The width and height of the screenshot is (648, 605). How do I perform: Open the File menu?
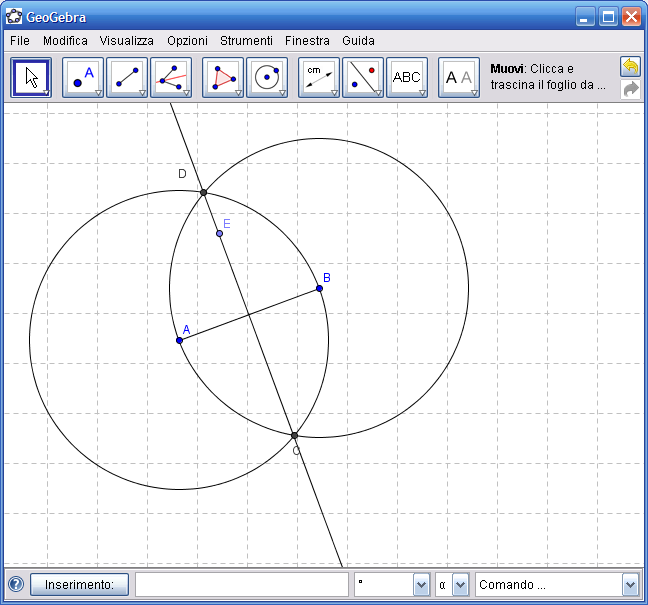[20, 41]
